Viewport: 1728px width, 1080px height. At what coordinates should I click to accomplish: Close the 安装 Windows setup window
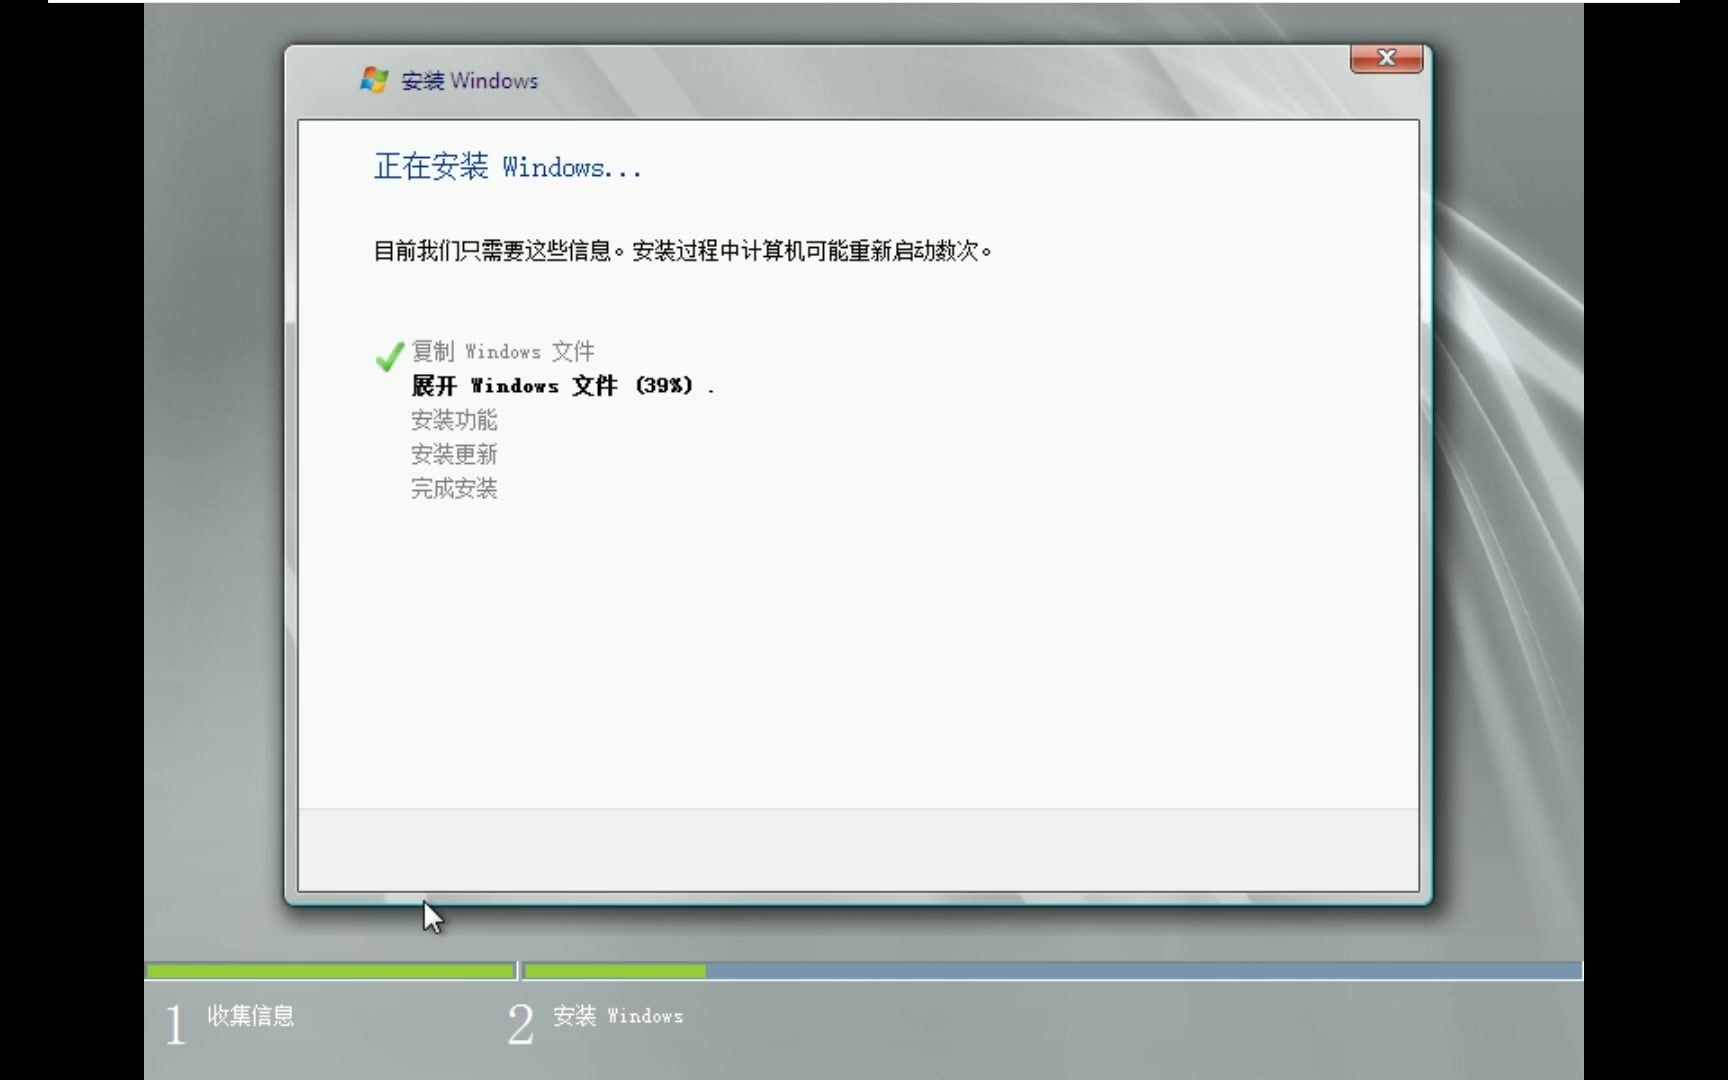click(x=1386, y=59)
